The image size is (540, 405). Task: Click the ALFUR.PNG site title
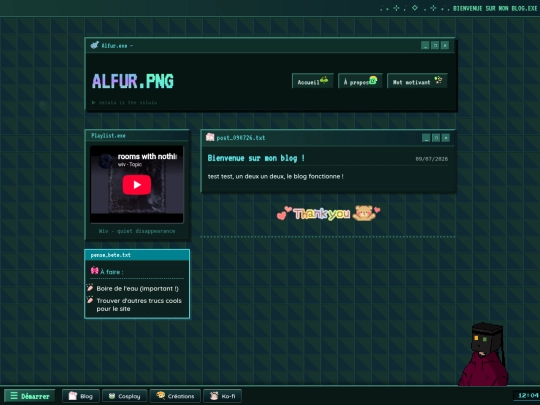coord(133,82)
